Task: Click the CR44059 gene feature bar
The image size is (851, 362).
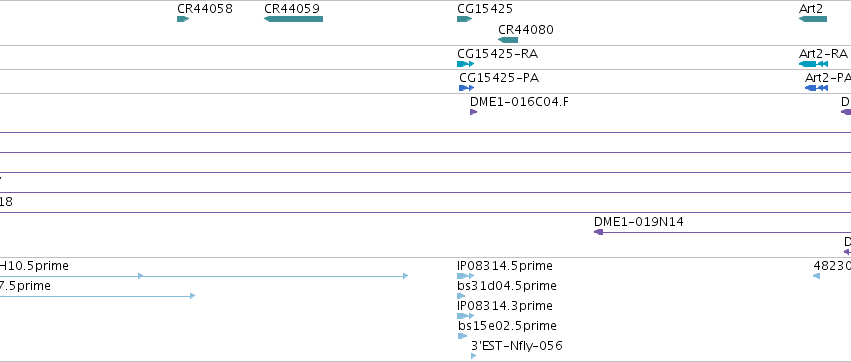Action: click(x=293, y=19)
